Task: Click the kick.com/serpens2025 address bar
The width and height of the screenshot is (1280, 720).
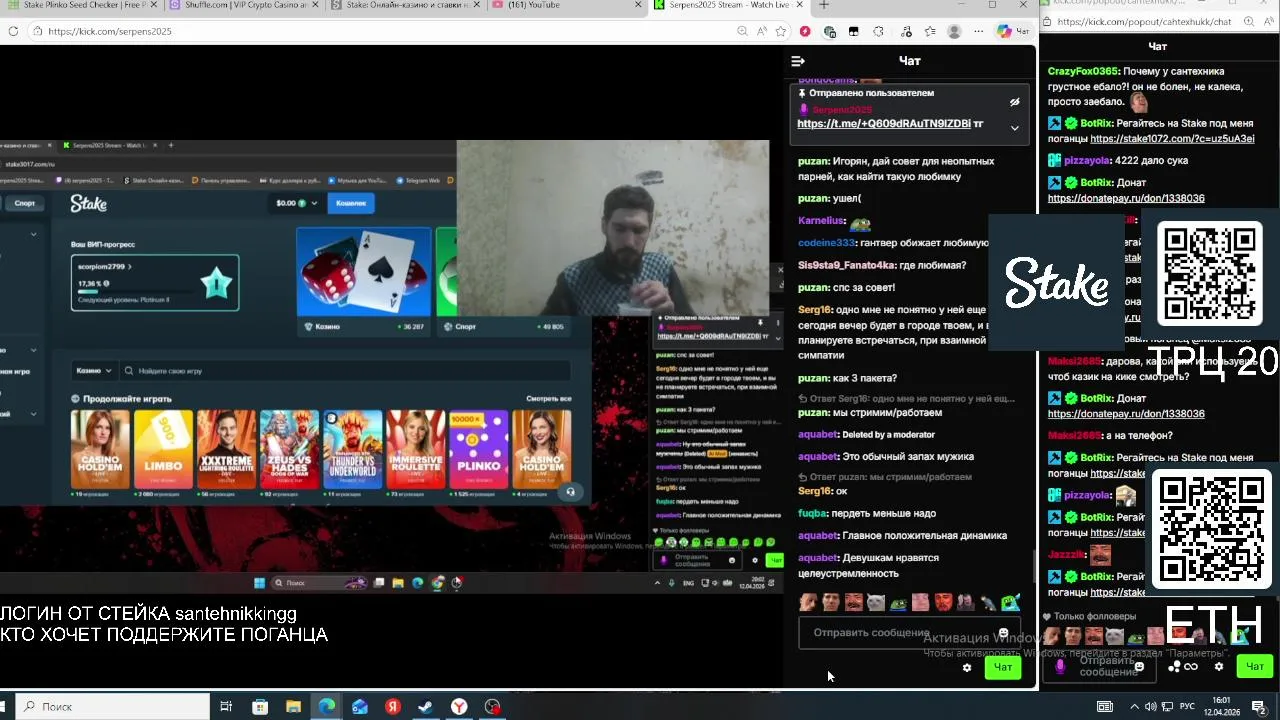Action: tap(380, 31)
